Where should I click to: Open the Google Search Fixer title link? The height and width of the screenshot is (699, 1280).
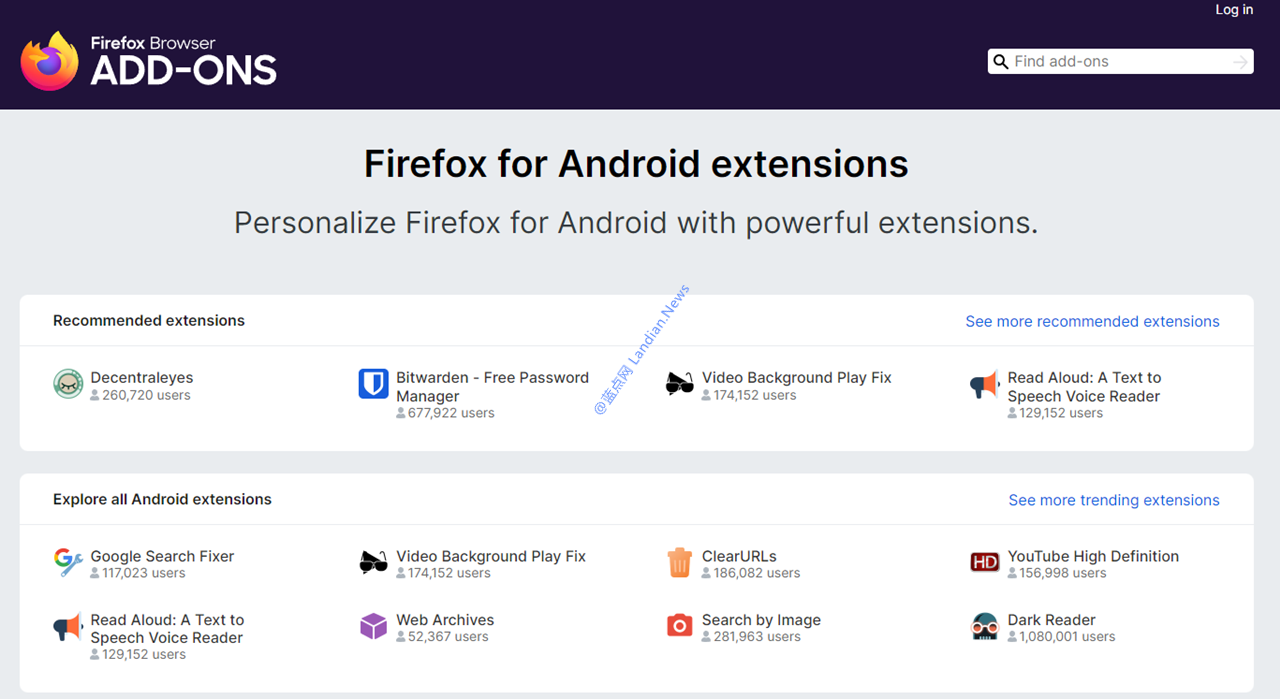coord(162,556)
